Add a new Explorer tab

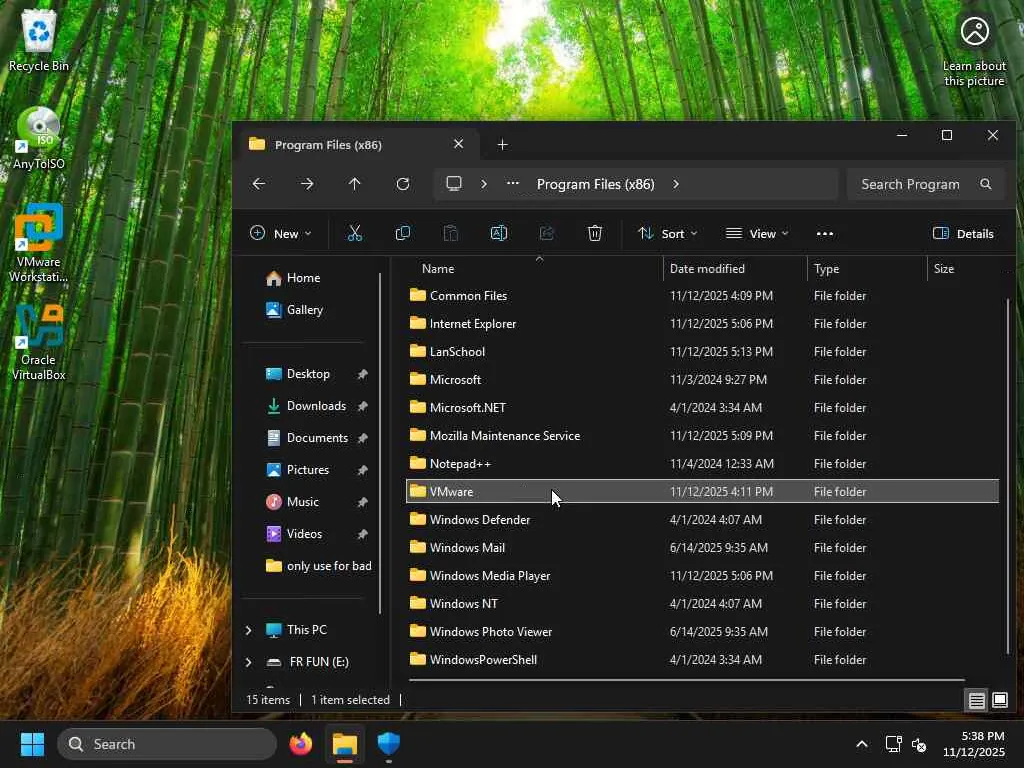[502, 144]
